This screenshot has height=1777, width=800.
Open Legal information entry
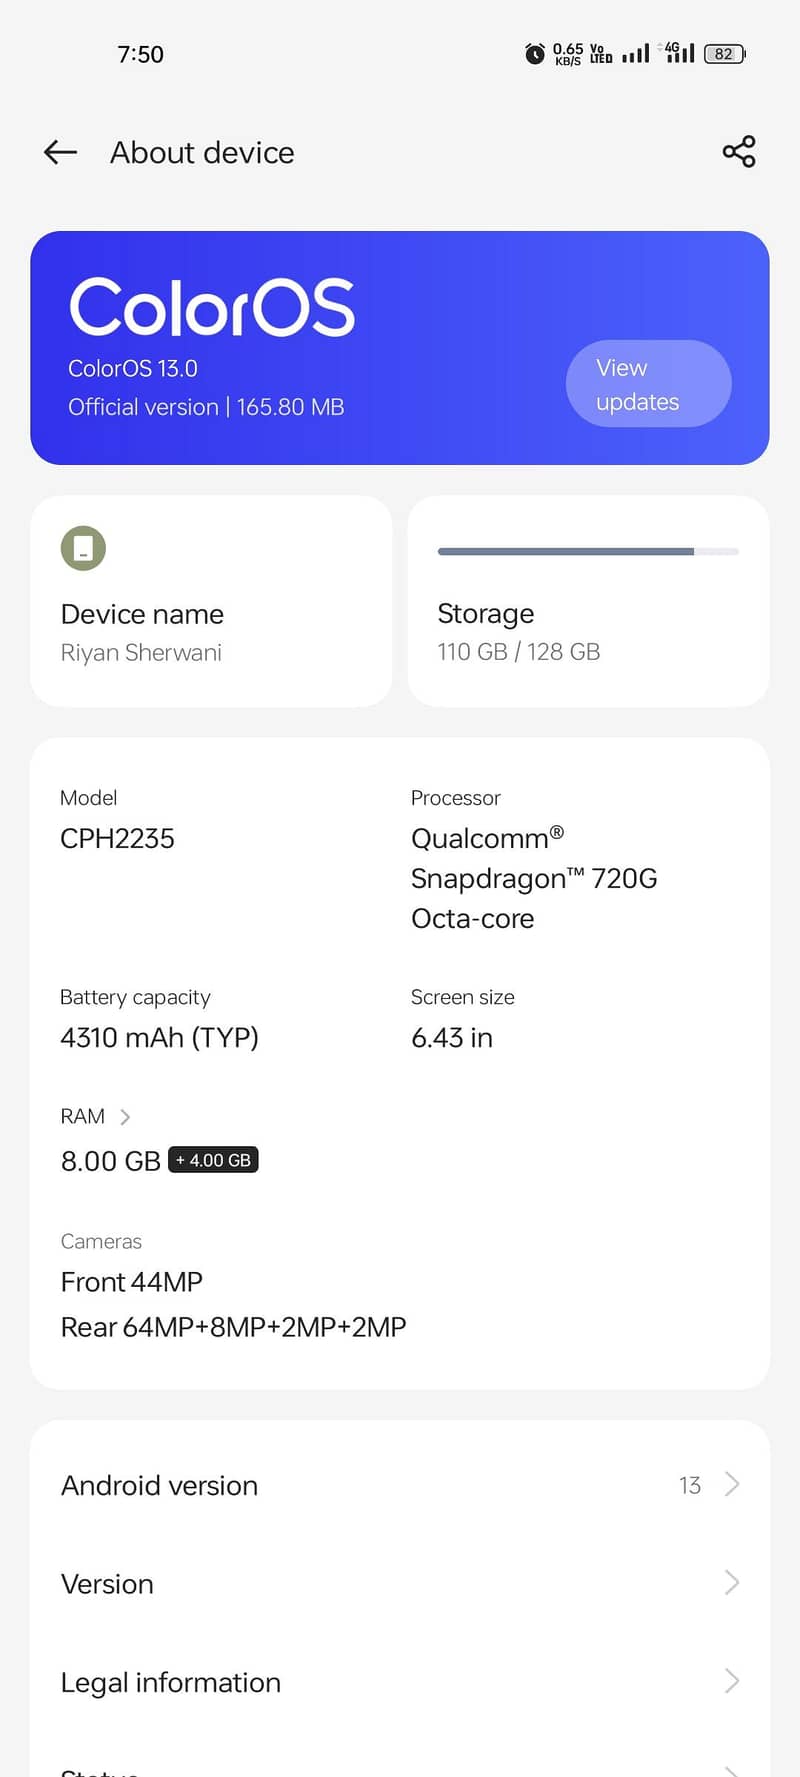400,1682
